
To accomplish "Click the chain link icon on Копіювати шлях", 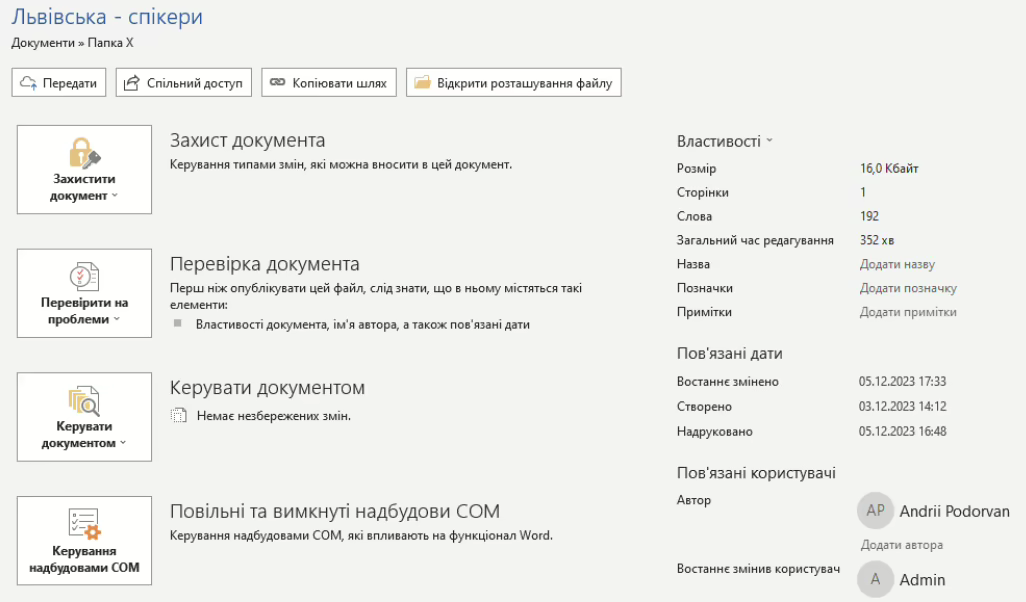I will click(278, 83).
